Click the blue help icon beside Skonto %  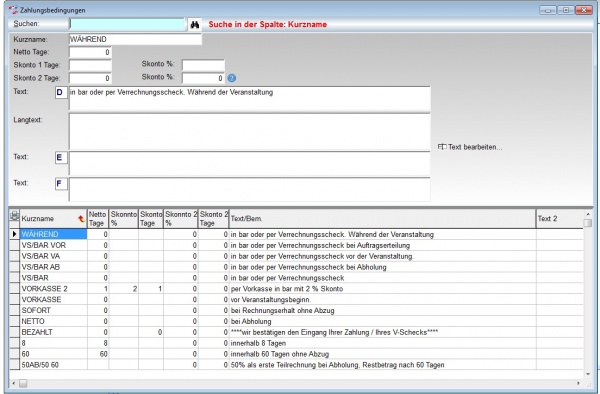tap(232, 78)
